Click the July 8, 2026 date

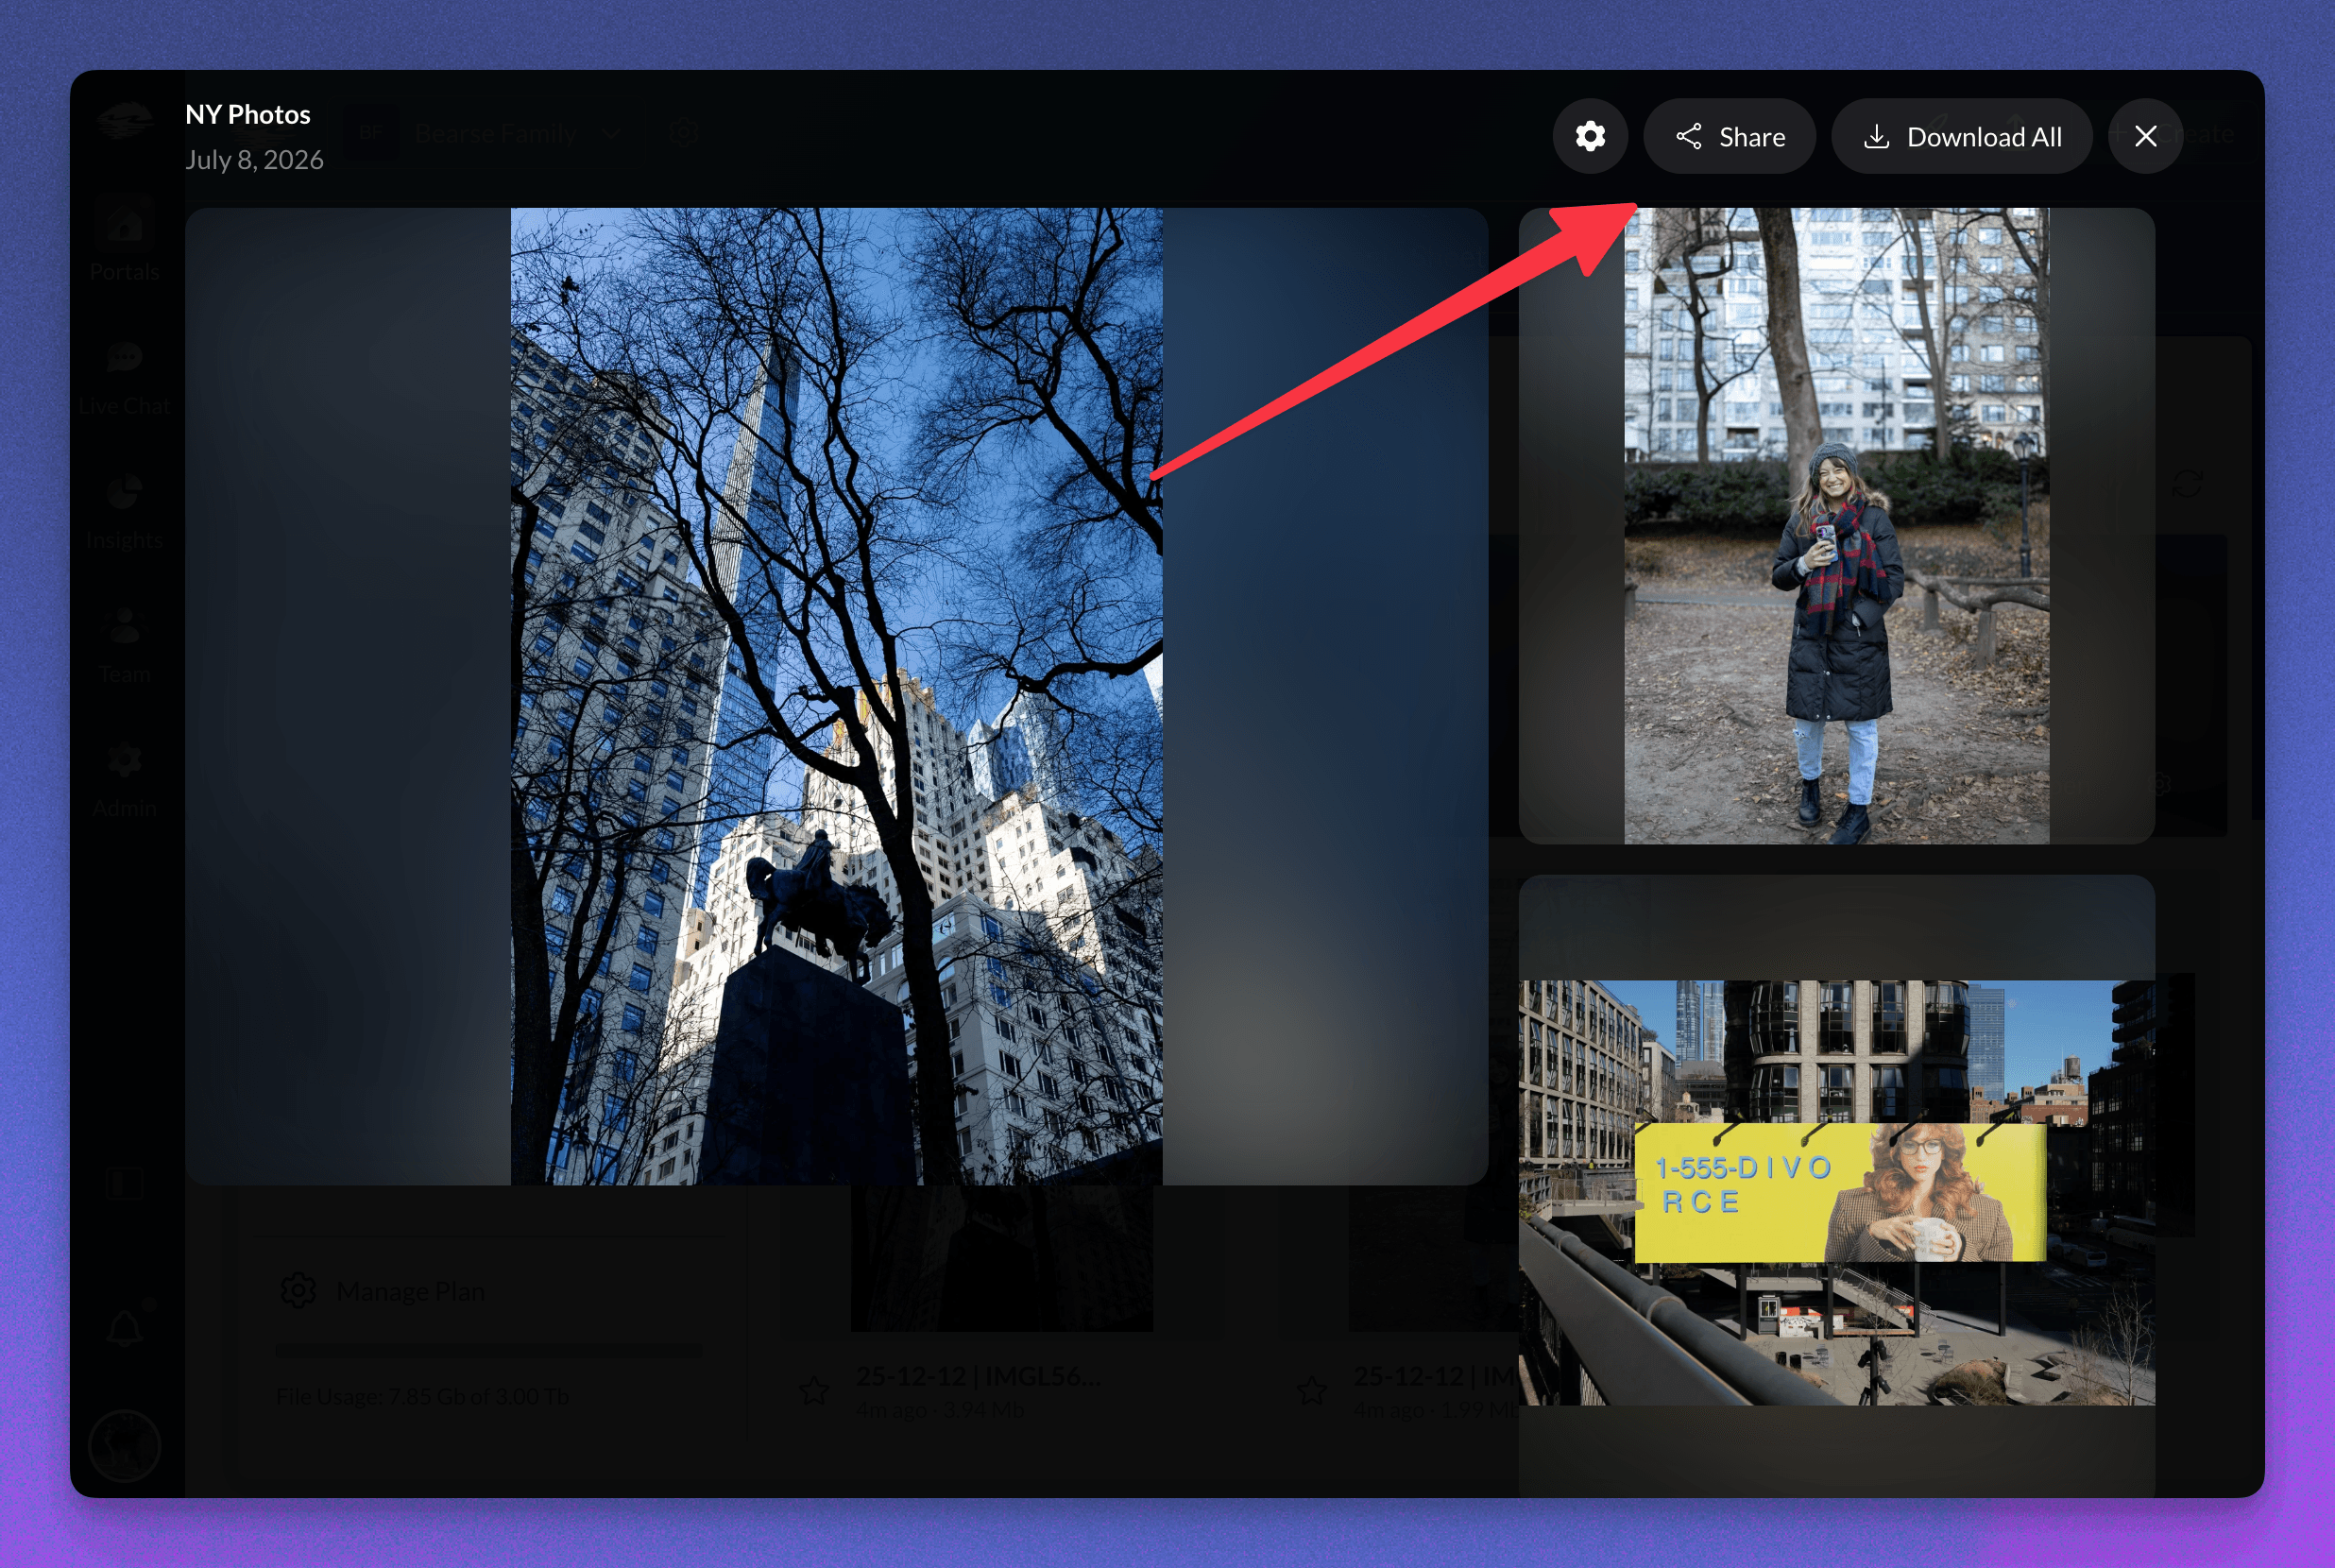[254, 160]
